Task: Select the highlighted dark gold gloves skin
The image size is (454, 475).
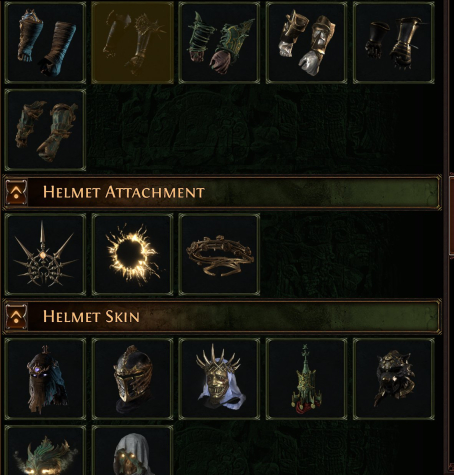Action: [x=132, y=42]
